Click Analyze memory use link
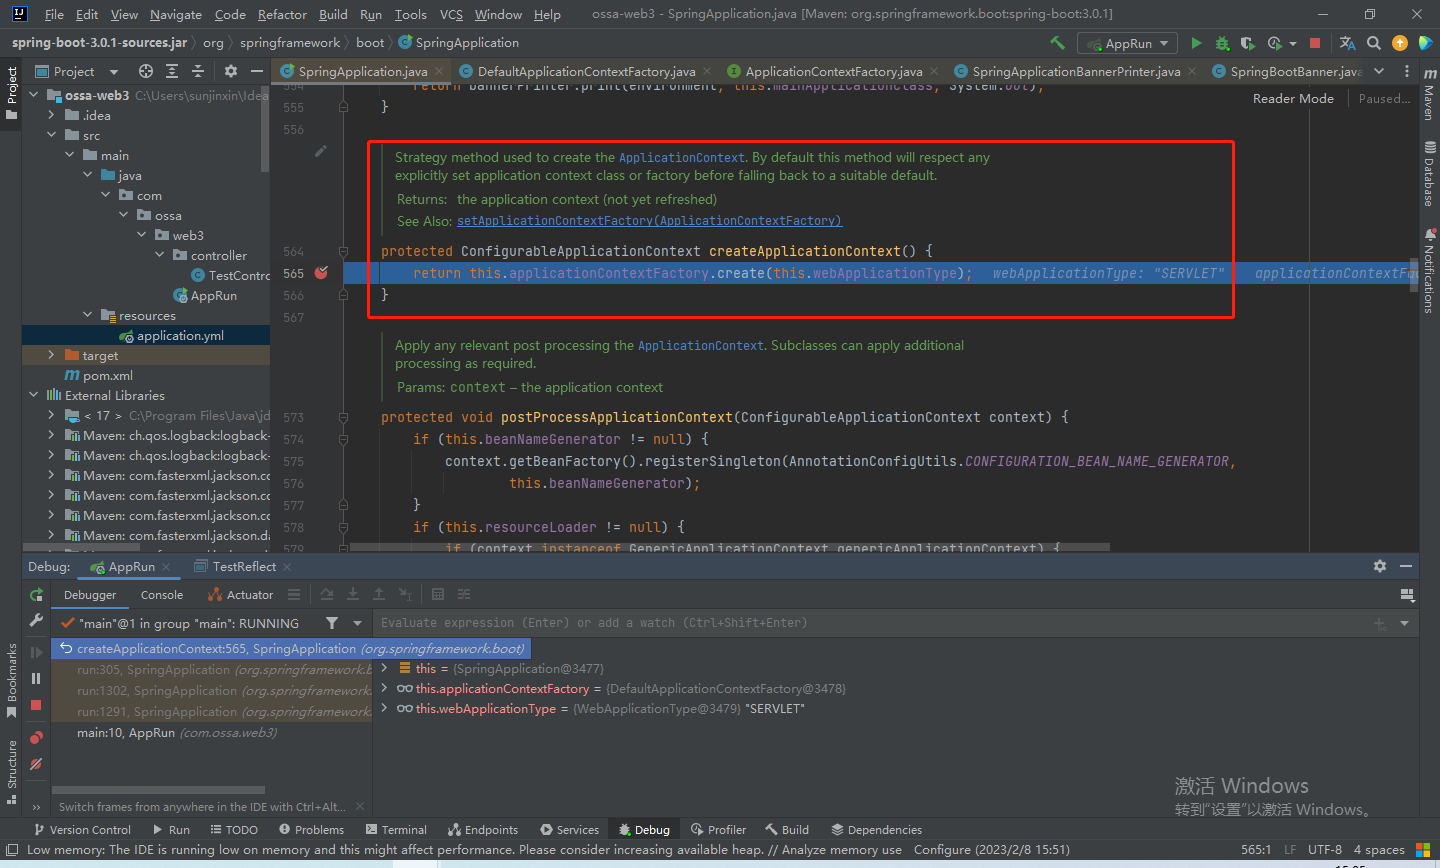This screenshot has height=868, width=1440. click(x=842, y=850)
